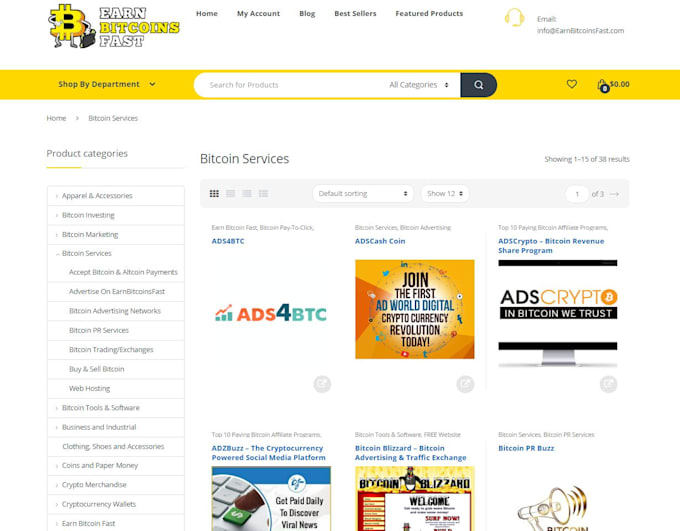
Task: Expand Apparel & Accessories category
Action: [57, 196]
